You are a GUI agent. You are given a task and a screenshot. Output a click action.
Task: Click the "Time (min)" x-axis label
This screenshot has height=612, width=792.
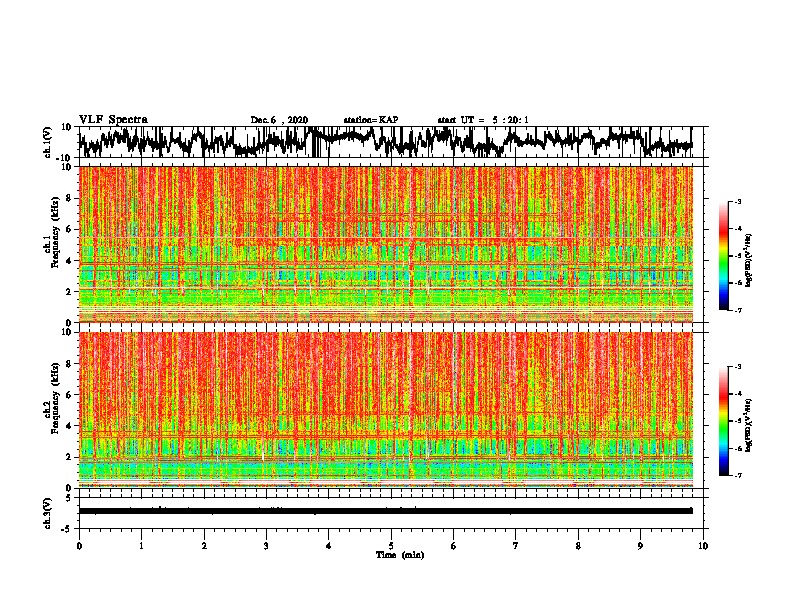pos(400,555)
